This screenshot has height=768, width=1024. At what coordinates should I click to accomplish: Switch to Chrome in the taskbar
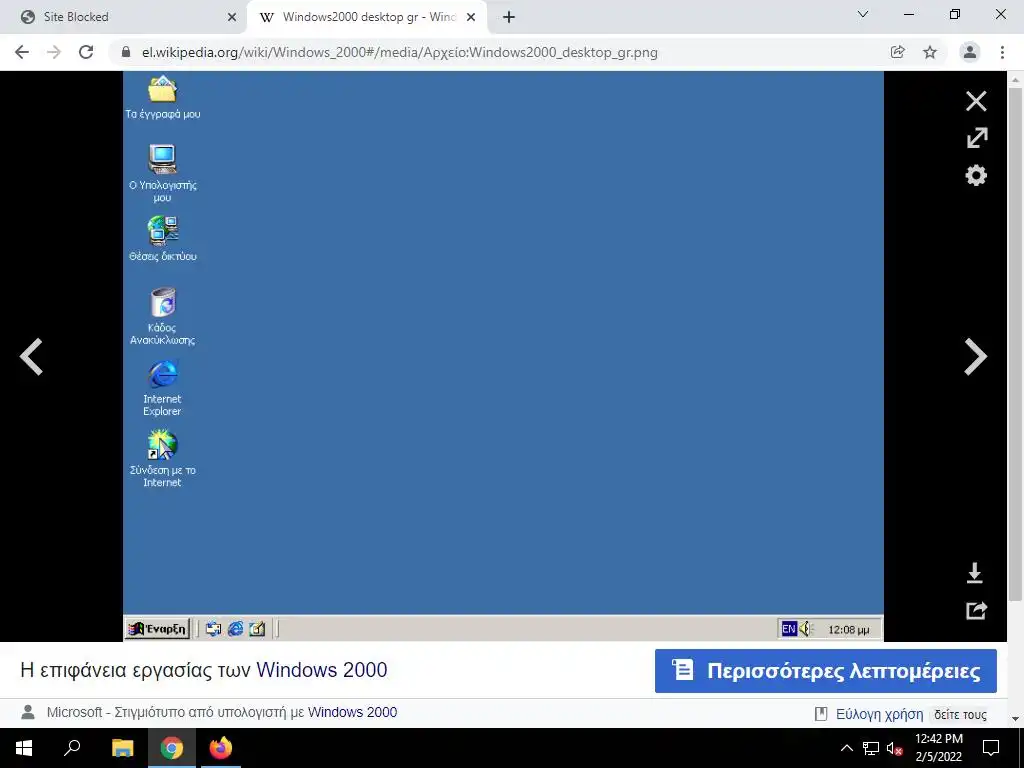coord(172,748)
